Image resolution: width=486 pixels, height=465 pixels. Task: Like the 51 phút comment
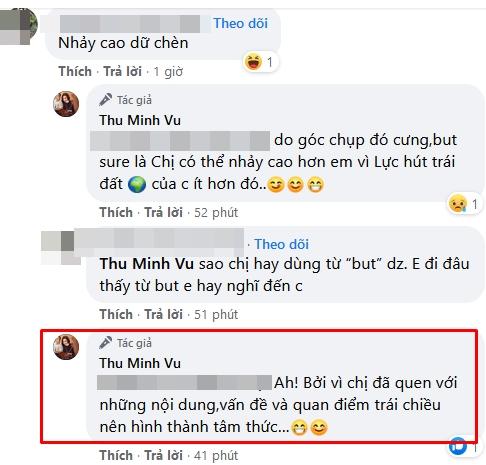pyautogui.click(x=116, y=314)
